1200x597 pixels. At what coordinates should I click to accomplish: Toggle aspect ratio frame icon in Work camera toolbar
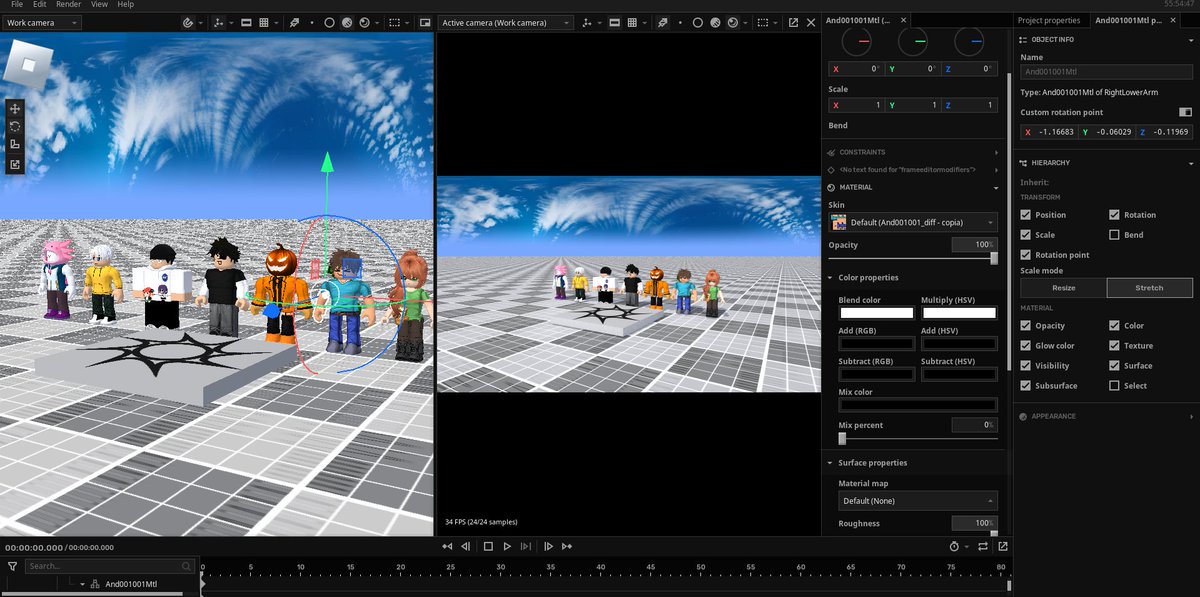tap(245, 22)
